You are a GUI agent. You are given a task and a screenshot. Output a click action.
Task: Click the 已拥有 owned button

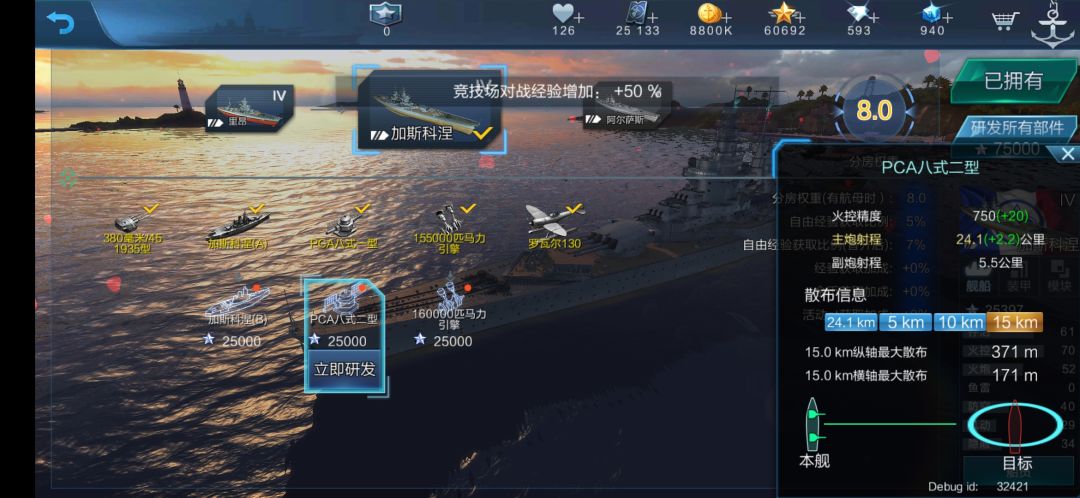(1013, 81)
